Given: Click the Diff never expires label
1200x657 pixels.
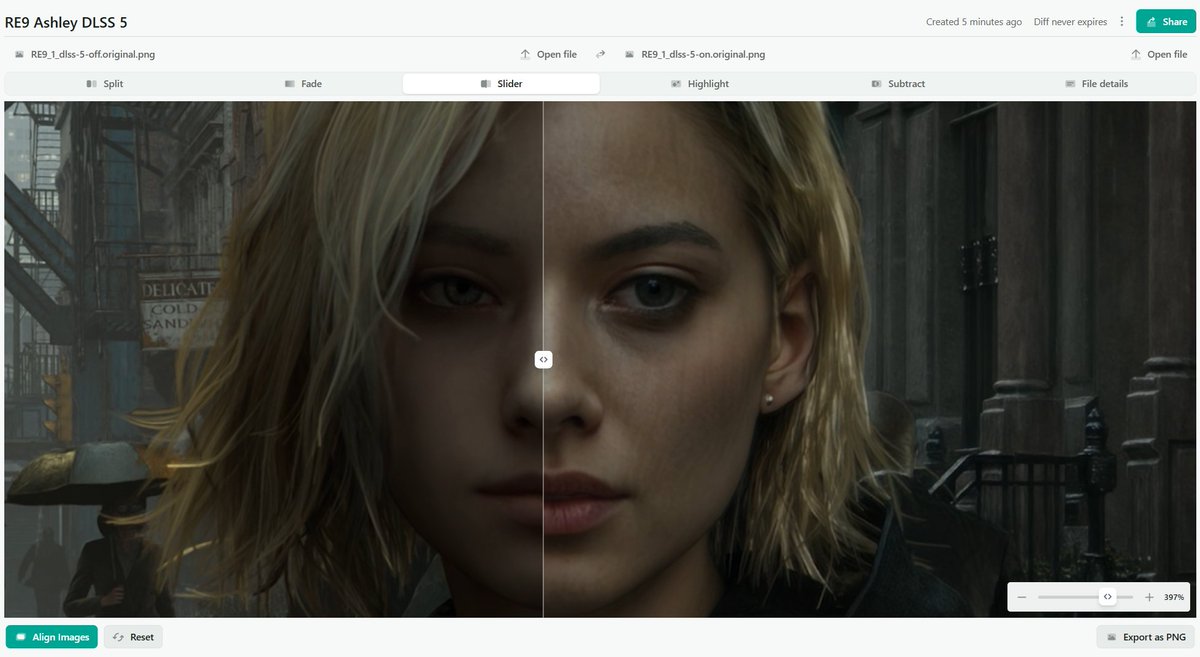Looking at the screenshot, I should coord(1071,22).
